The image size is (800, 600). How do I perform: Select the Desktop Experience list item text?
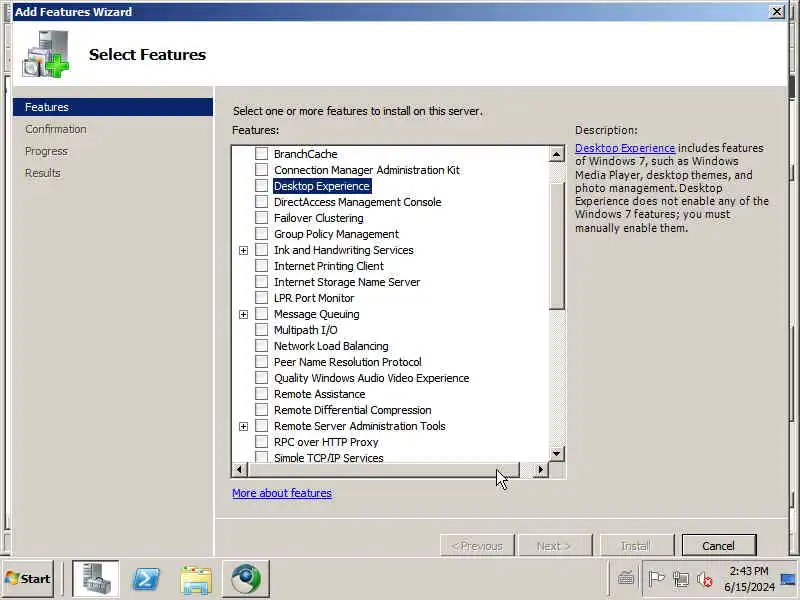[x=322, y=186]
